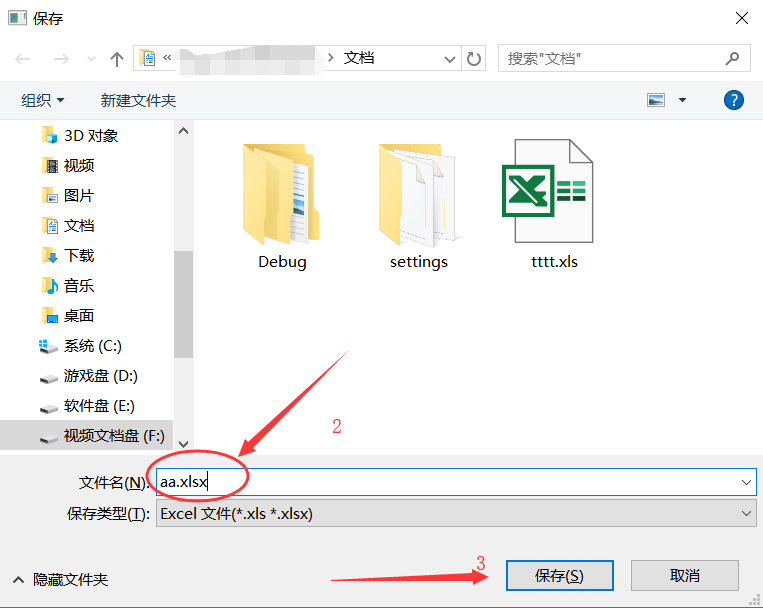The width and height of the screenshot is (763, 608).
Task: Click the aa.xlsx file name field
Action: tap(456, 482)
